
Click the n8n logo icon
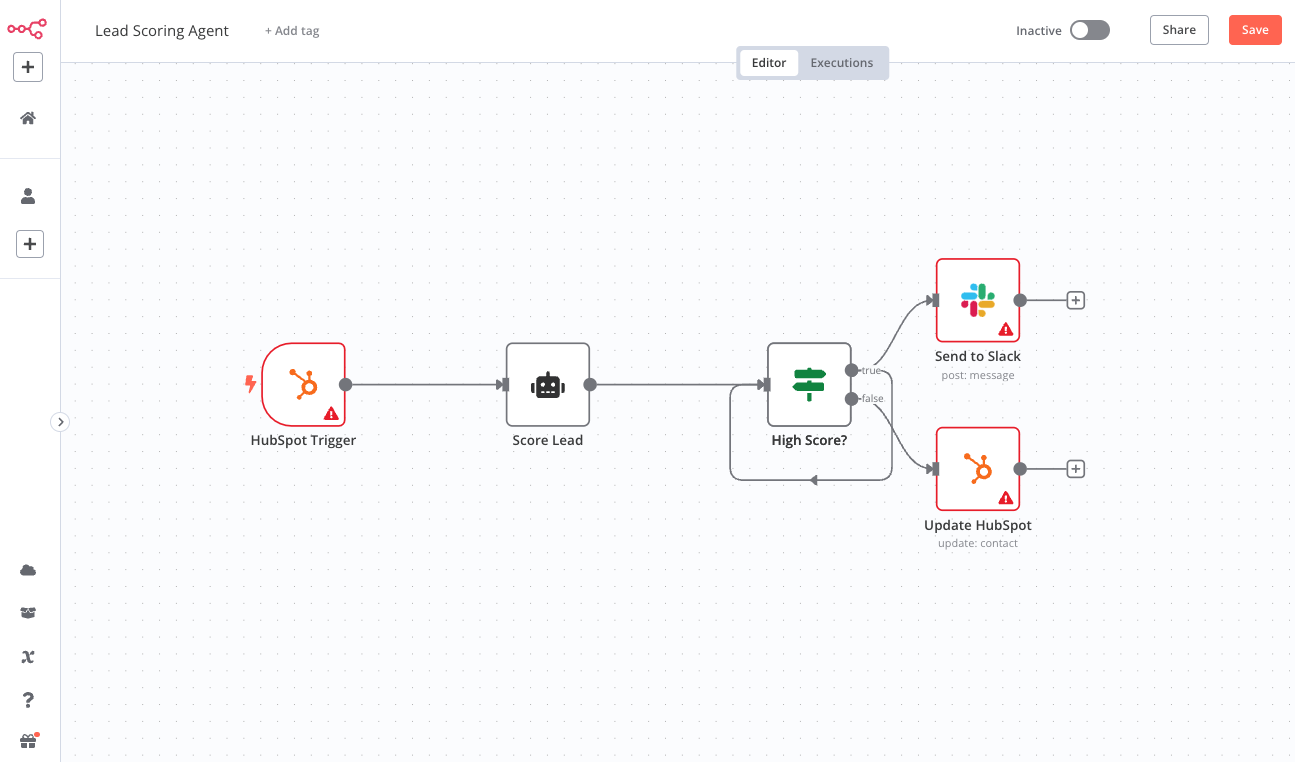(27, 29)
